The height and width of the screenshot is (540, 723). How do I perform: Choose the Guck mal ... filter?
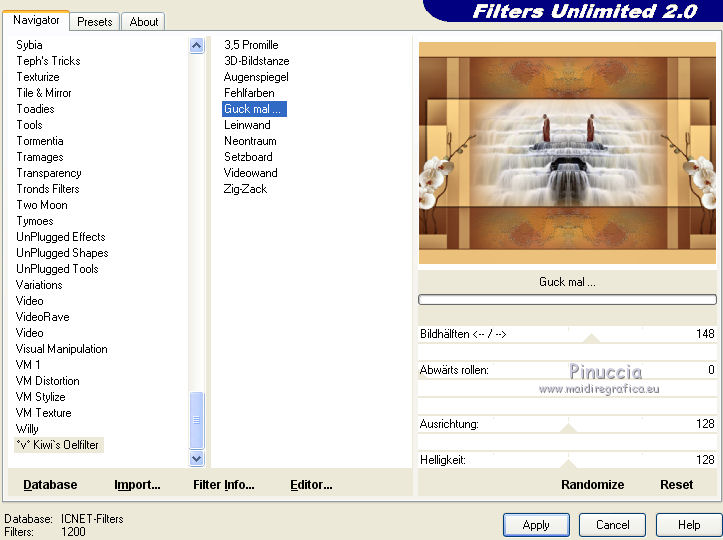pos(254,109)
